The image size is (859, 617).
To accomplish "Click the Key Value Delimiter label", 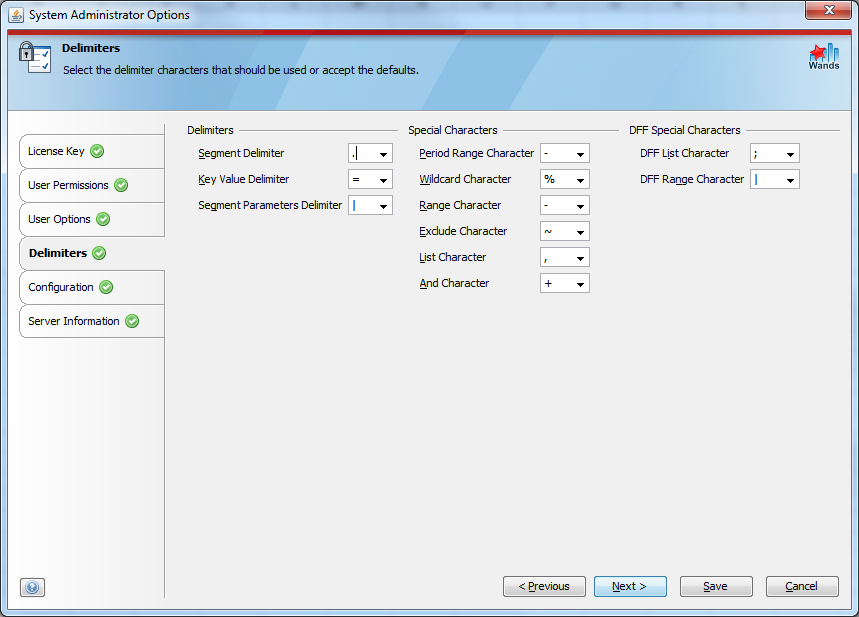I will pos(243,179).
